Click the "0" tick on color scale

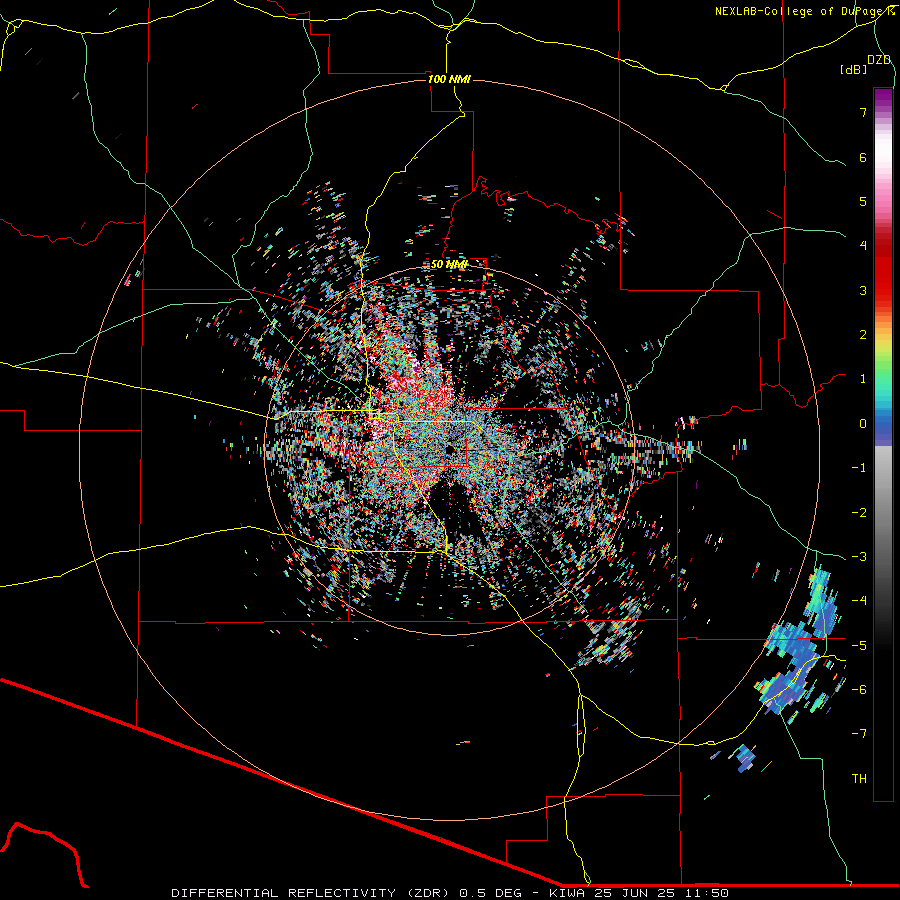click(863, 424)
